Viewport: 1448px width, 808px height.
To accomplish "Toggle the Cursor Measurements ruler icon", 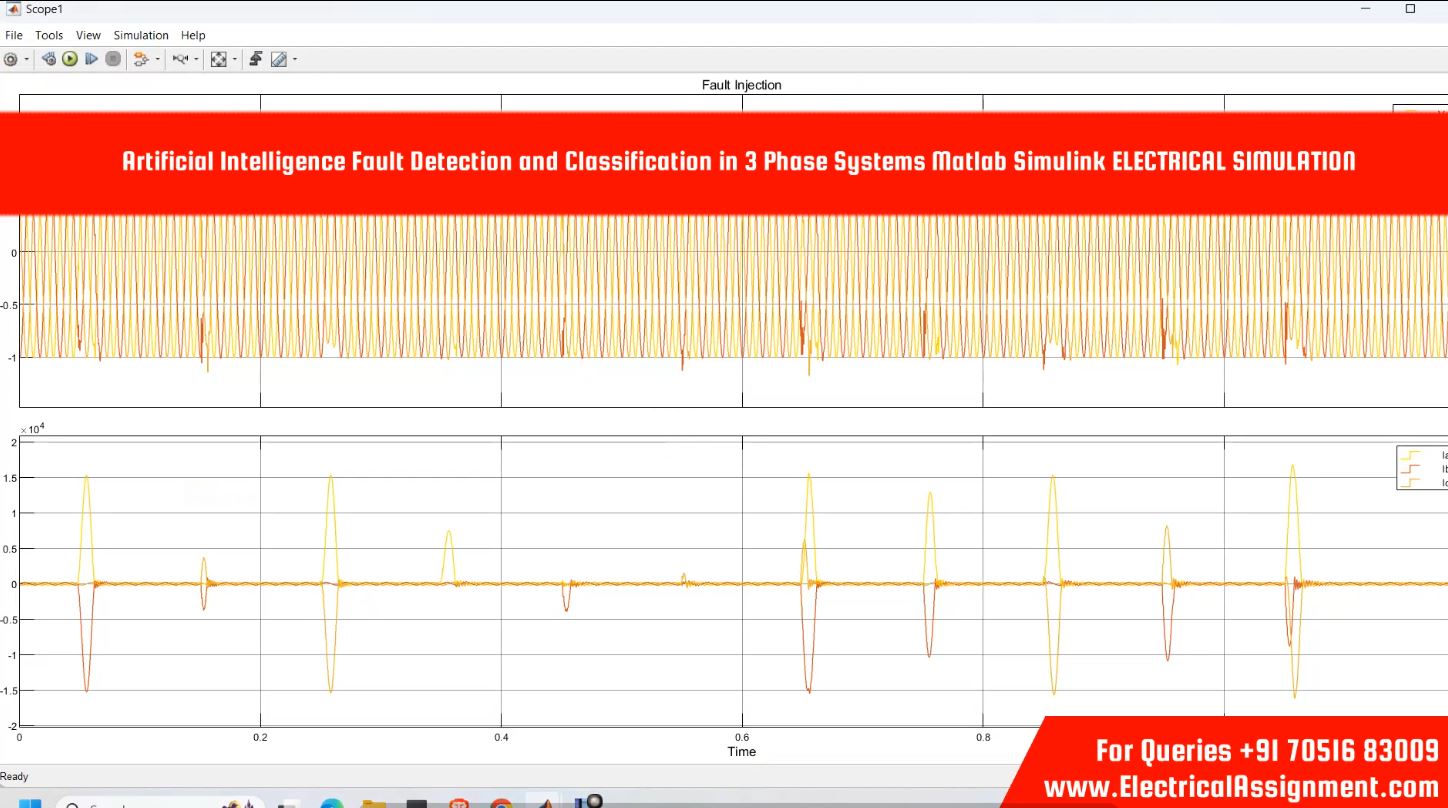I will 278,59.
